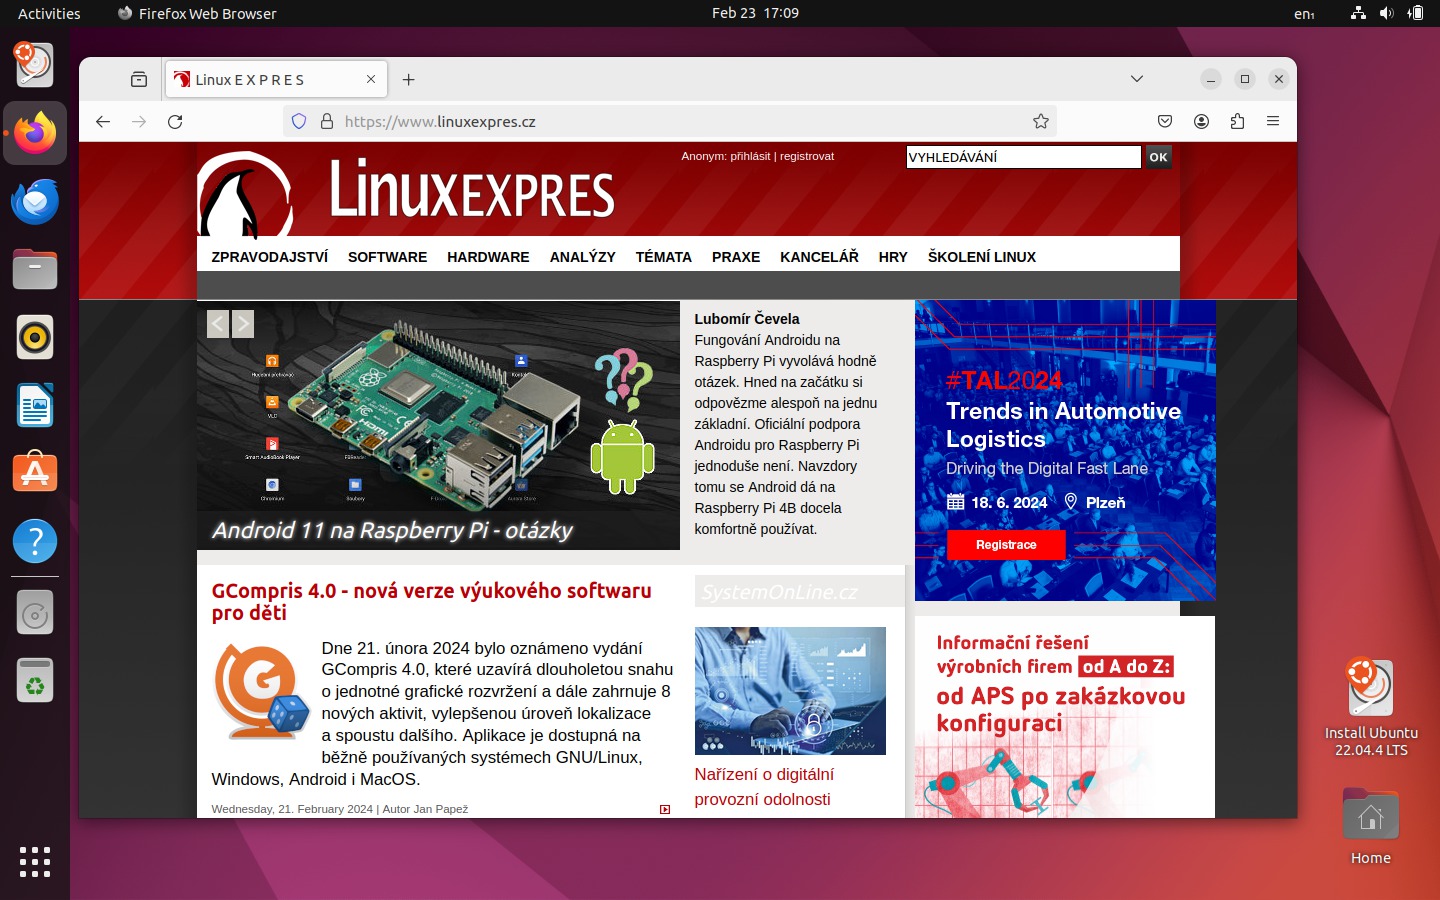The width and height of the screenshot is (1440, 900).
Task: Open the Firefox account menu
Action: tap(1201, 121)
